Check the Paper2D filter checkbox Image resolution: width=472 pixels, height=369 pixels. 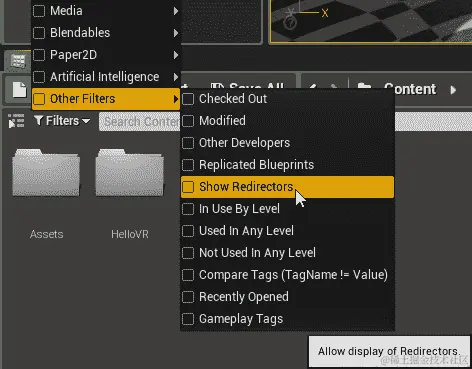click(x=39, y=55)
